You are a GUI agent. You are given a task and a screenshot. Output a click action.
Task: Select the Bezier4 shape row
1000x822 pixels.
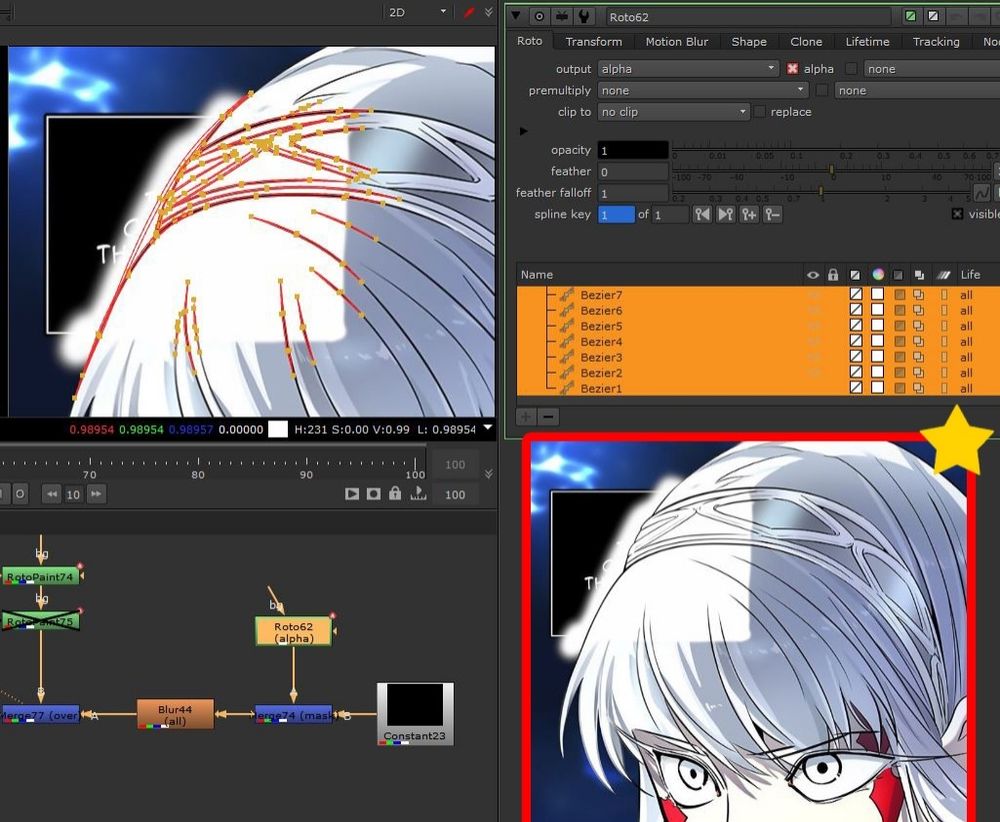[x=758, y=341]
